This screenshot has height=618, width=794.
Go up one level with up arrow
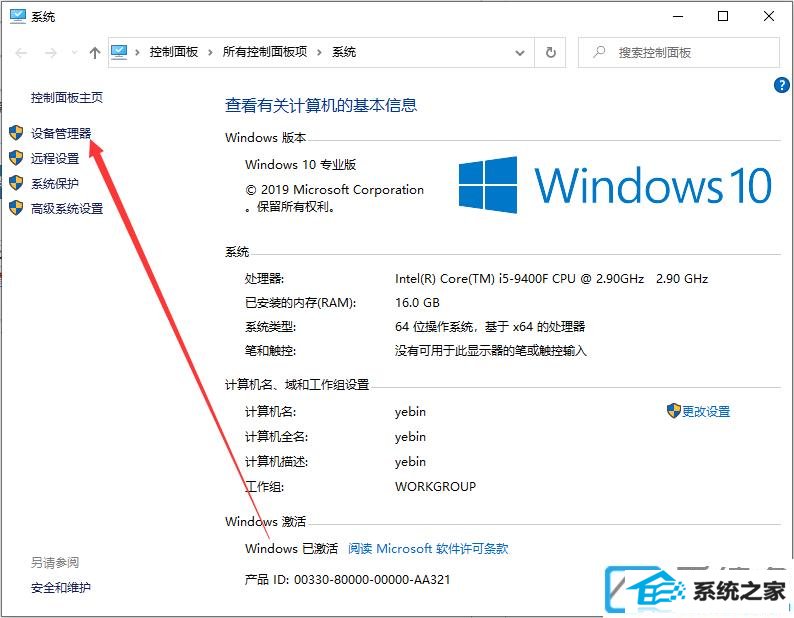point(95,53)
